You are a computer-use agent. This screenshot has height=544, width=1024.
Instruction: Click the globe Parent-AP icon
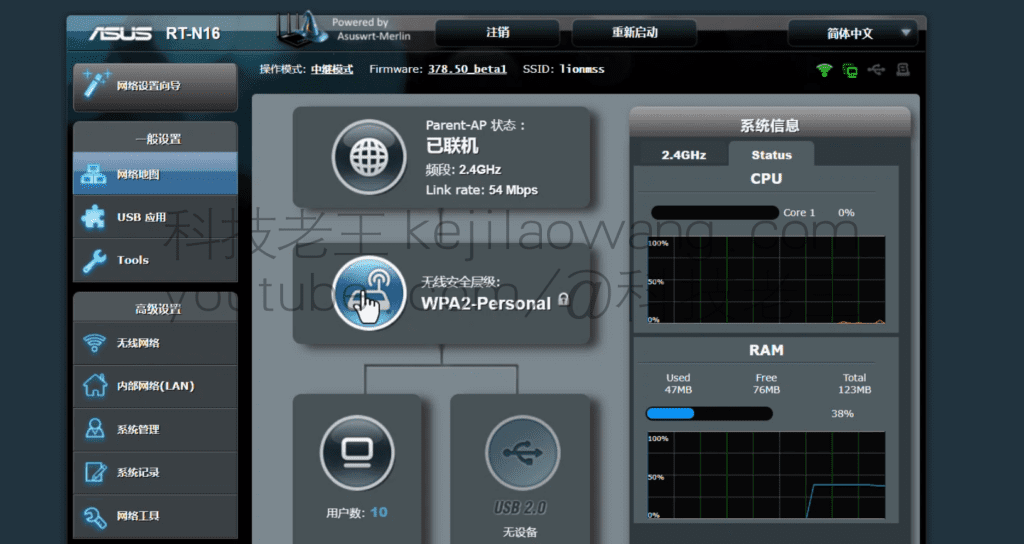pyautogui.click(x=369, y=157)
